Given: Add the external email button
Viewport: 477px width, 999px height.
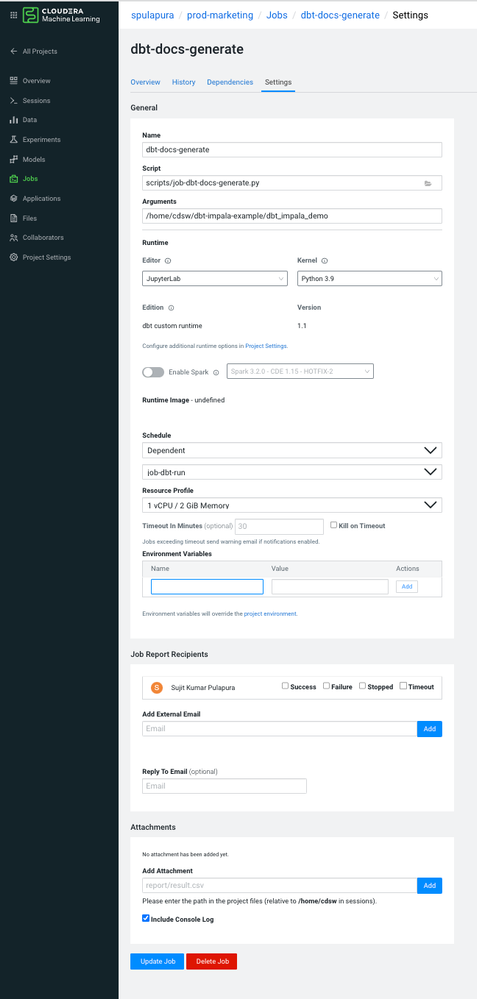Looking at the screenshot, I should (x=429, y=729).
